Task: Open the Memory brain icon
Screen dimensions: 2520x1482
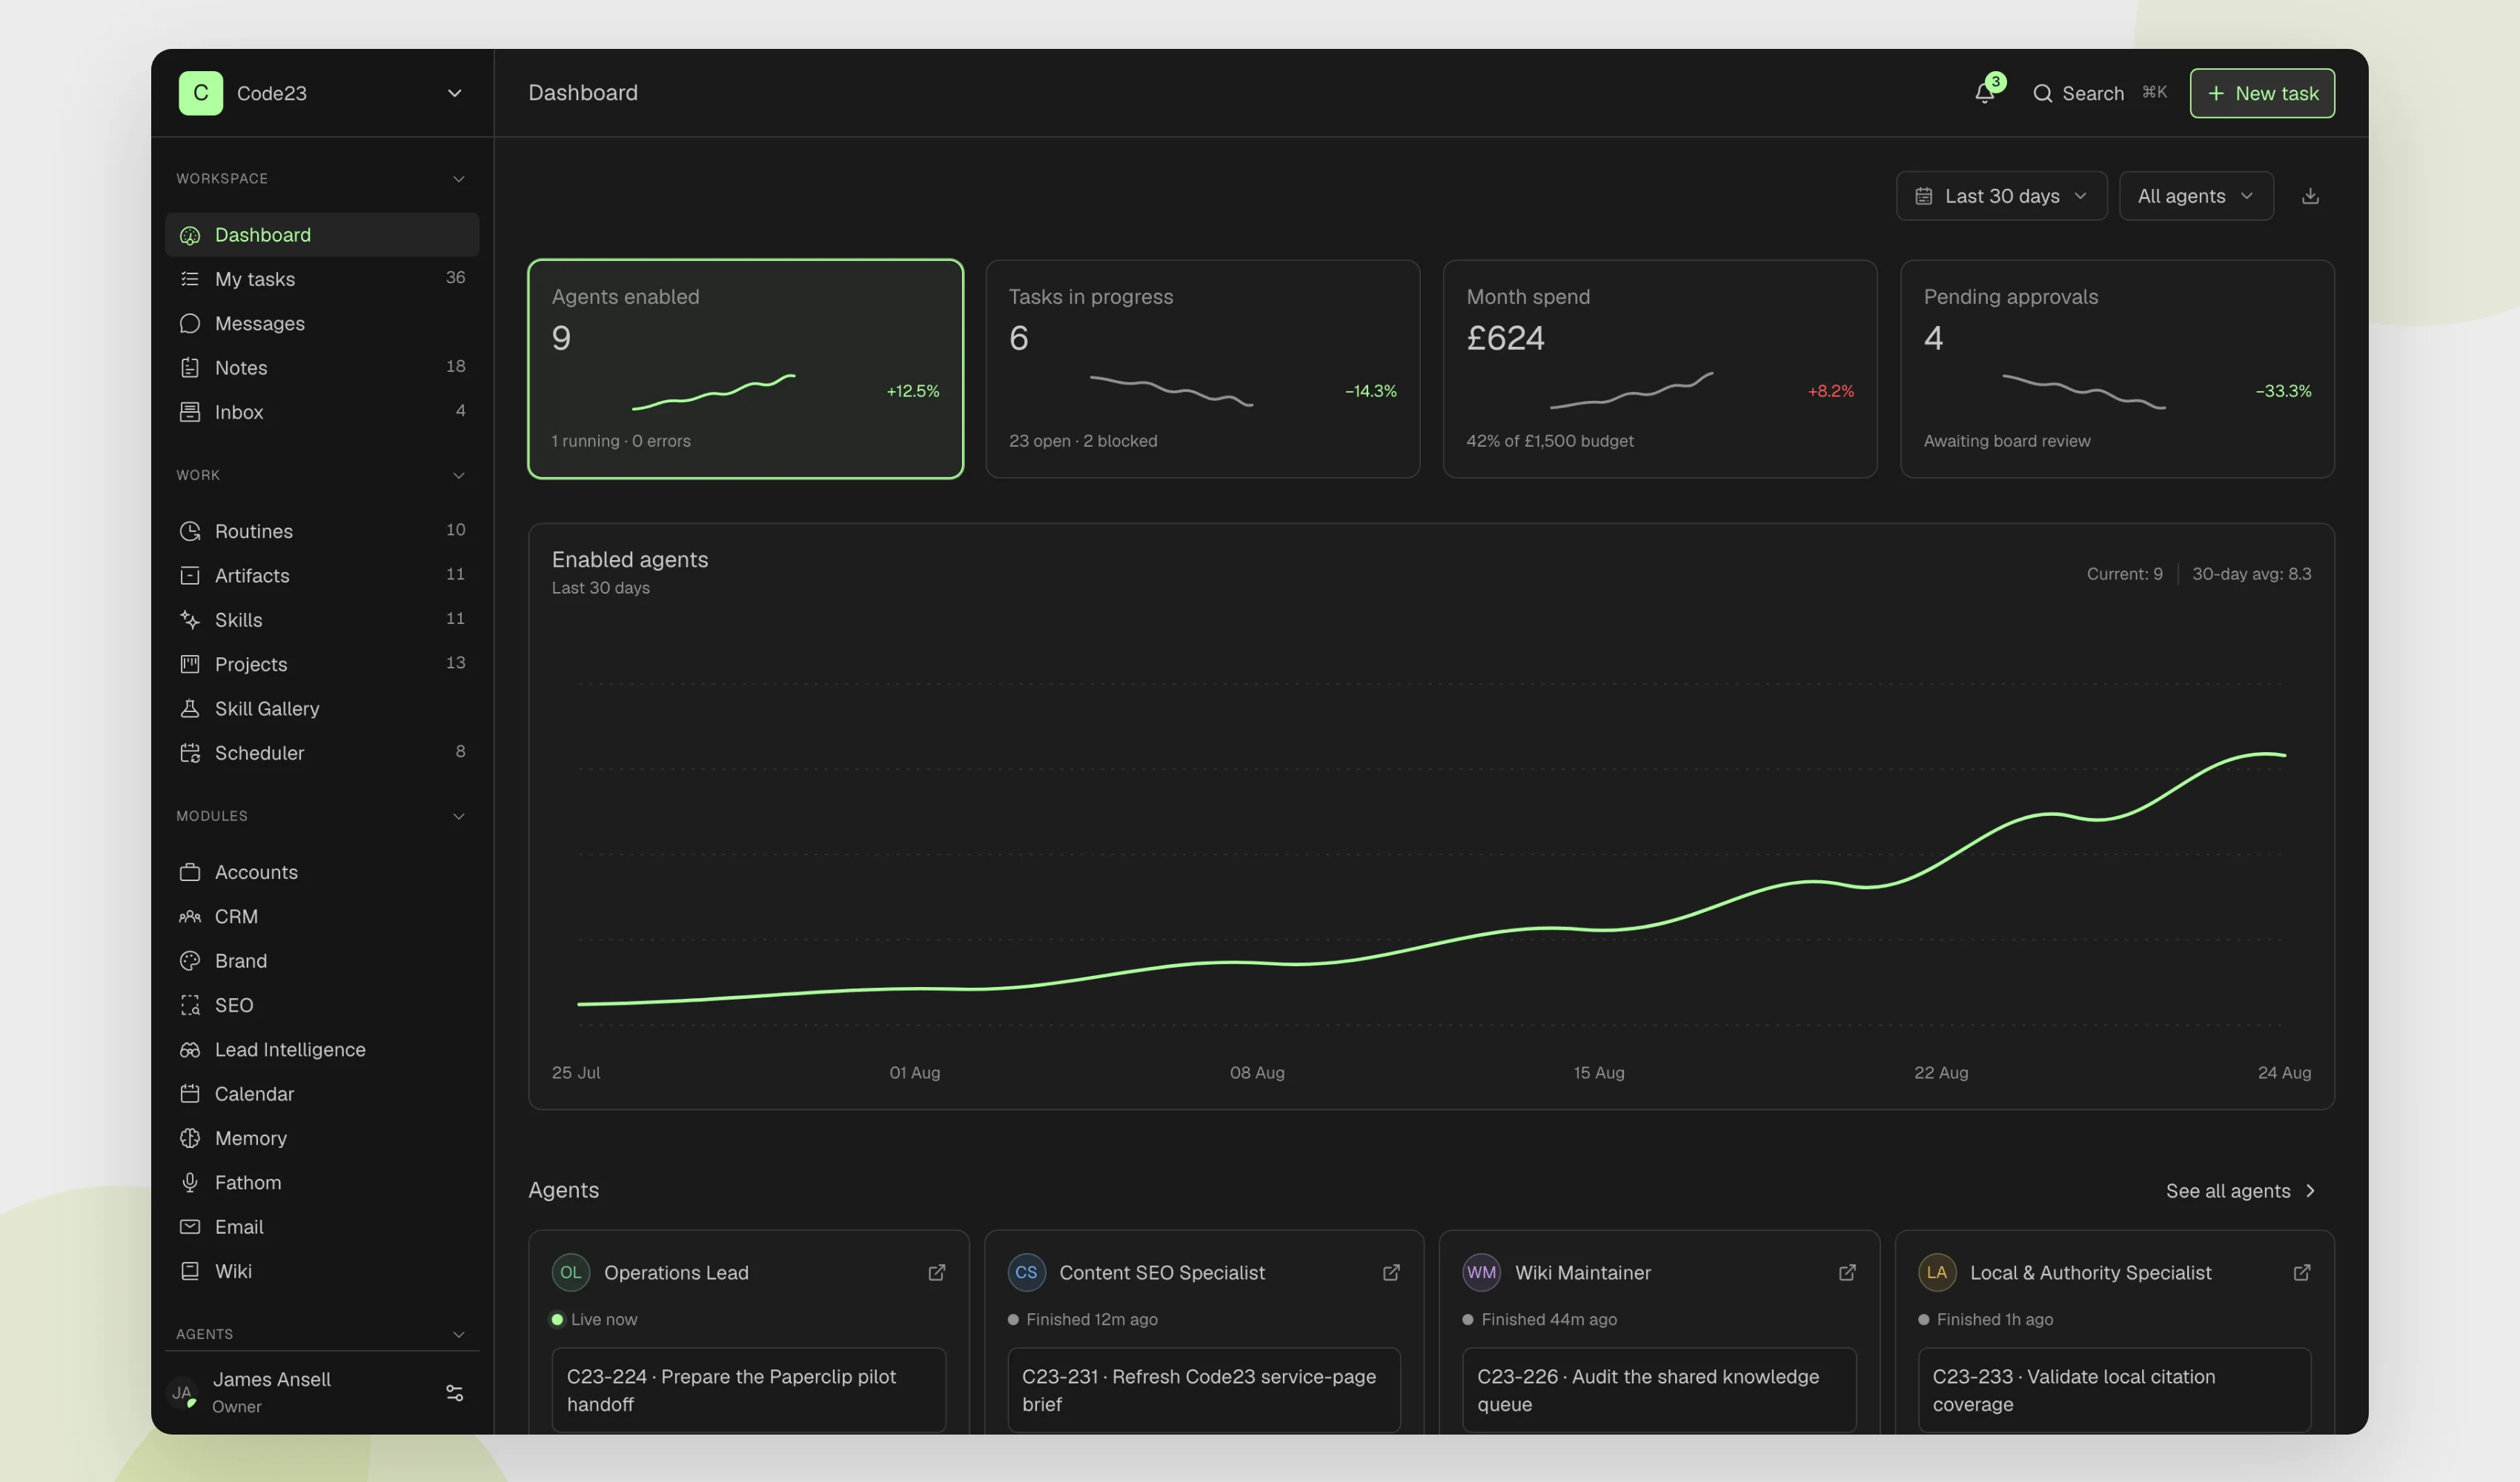Action: (190, 1138)
